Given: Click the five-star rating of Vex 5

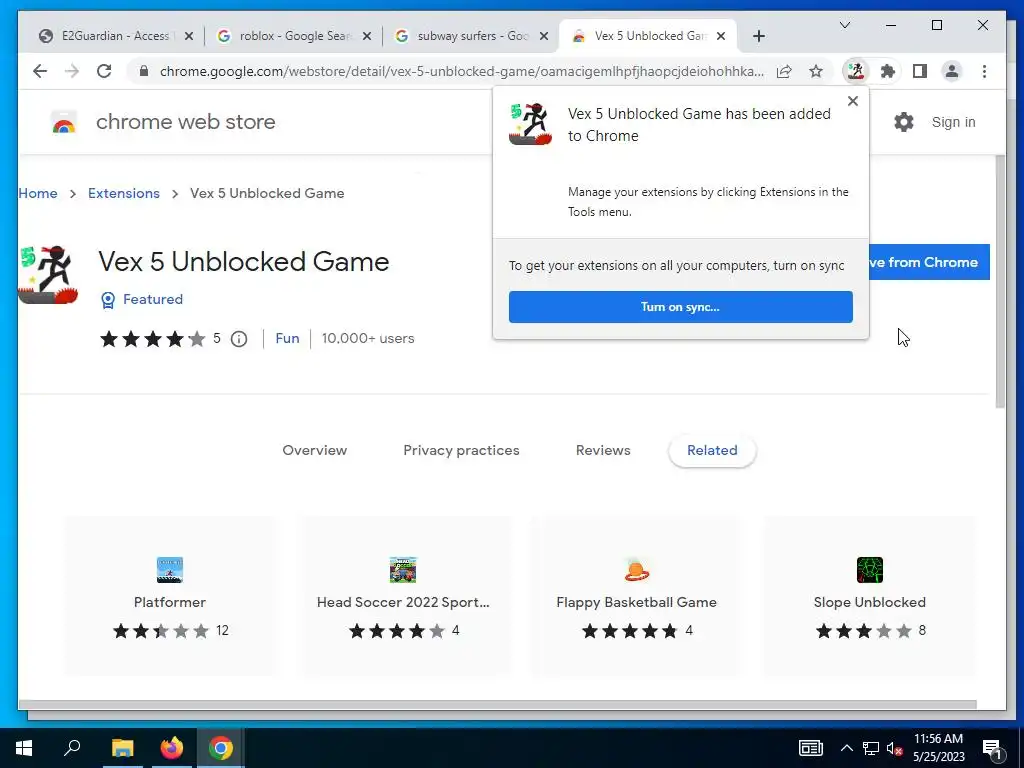Looking at the screenshot, I should tap(152, 339).
